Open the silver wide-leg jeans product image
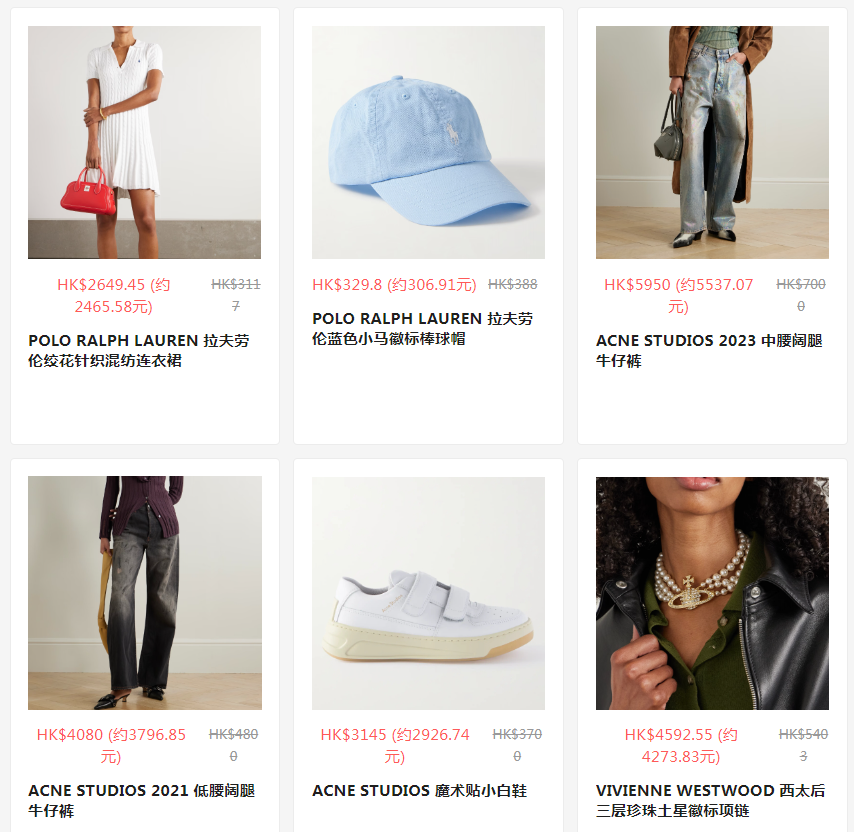 pyautogui.click(x=712, y=142)
